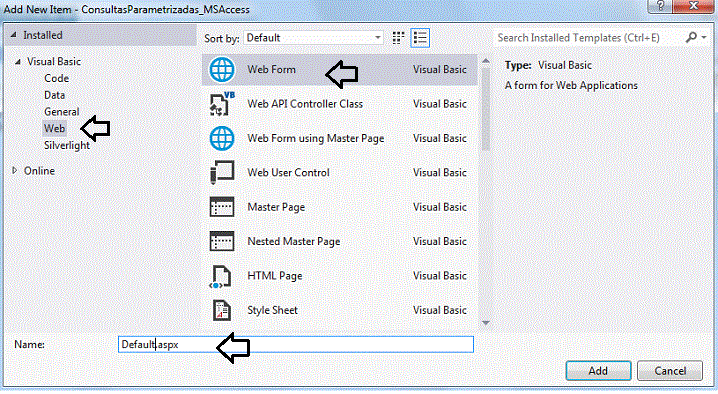Click the Web API Controller Class icon

coord(222,104)
